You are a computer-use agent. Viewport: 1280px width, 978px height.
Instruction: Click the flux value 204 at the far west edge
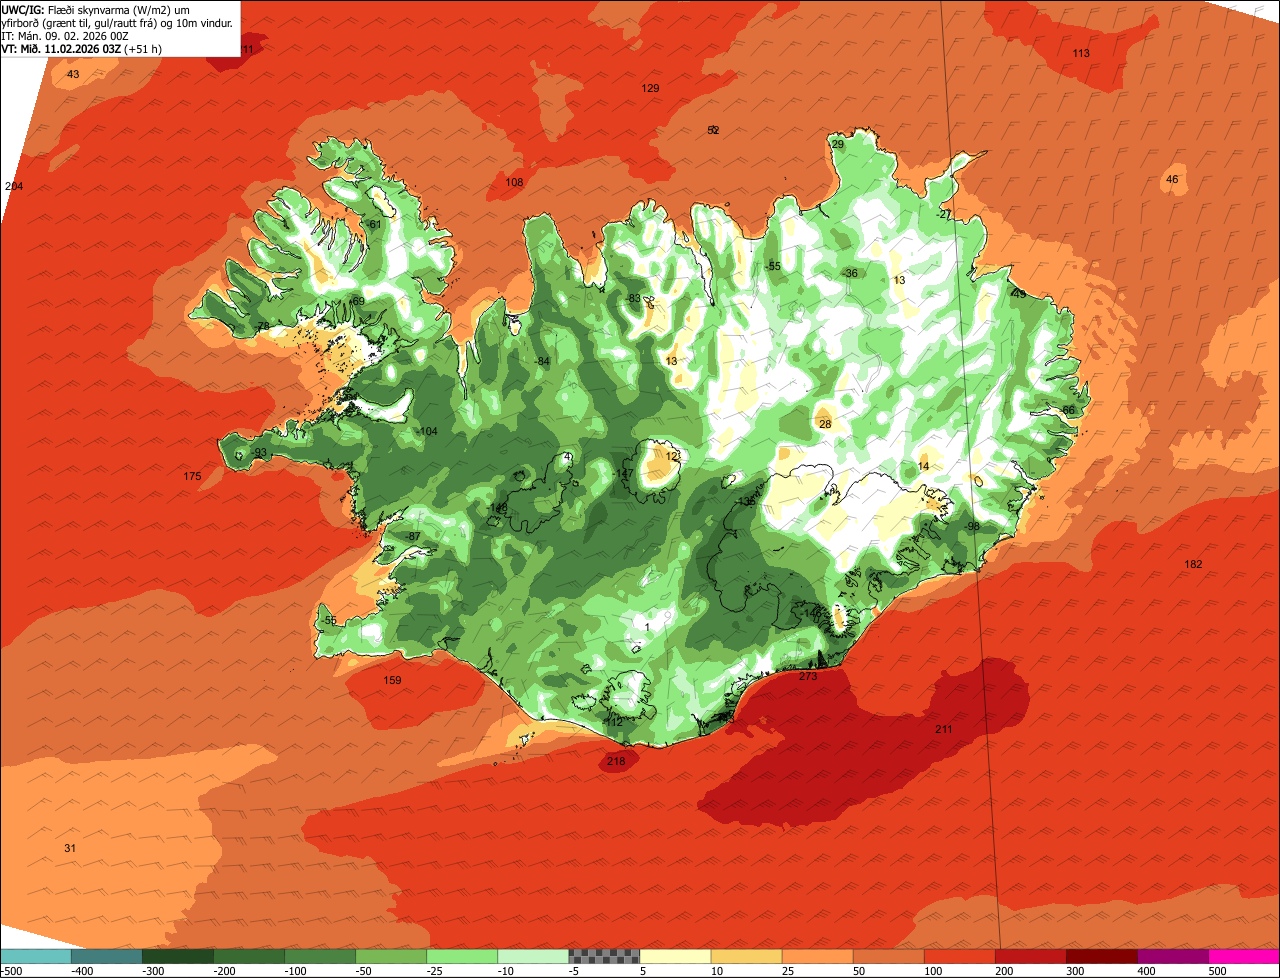14,186
